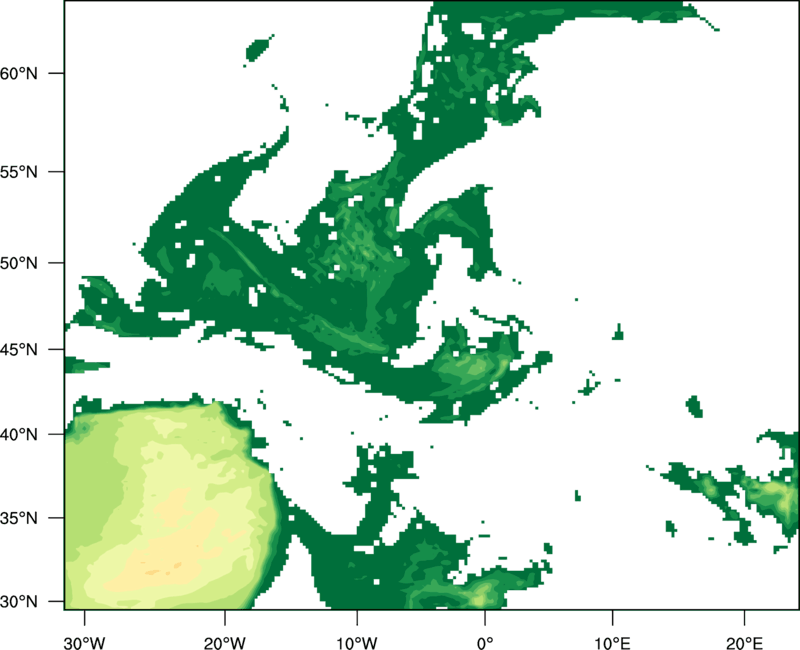
Task: Click the 45°N latitude label
Action: [x=19, y=350]
